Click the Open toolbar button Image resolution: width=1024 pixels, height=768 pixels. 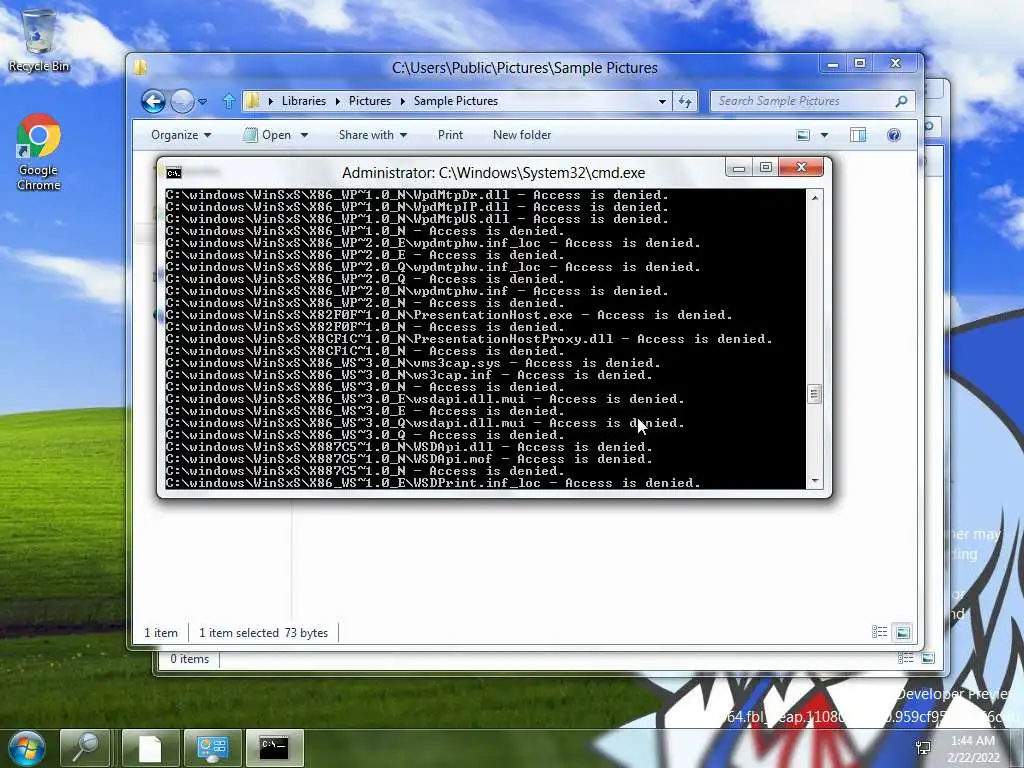[268, 135]
